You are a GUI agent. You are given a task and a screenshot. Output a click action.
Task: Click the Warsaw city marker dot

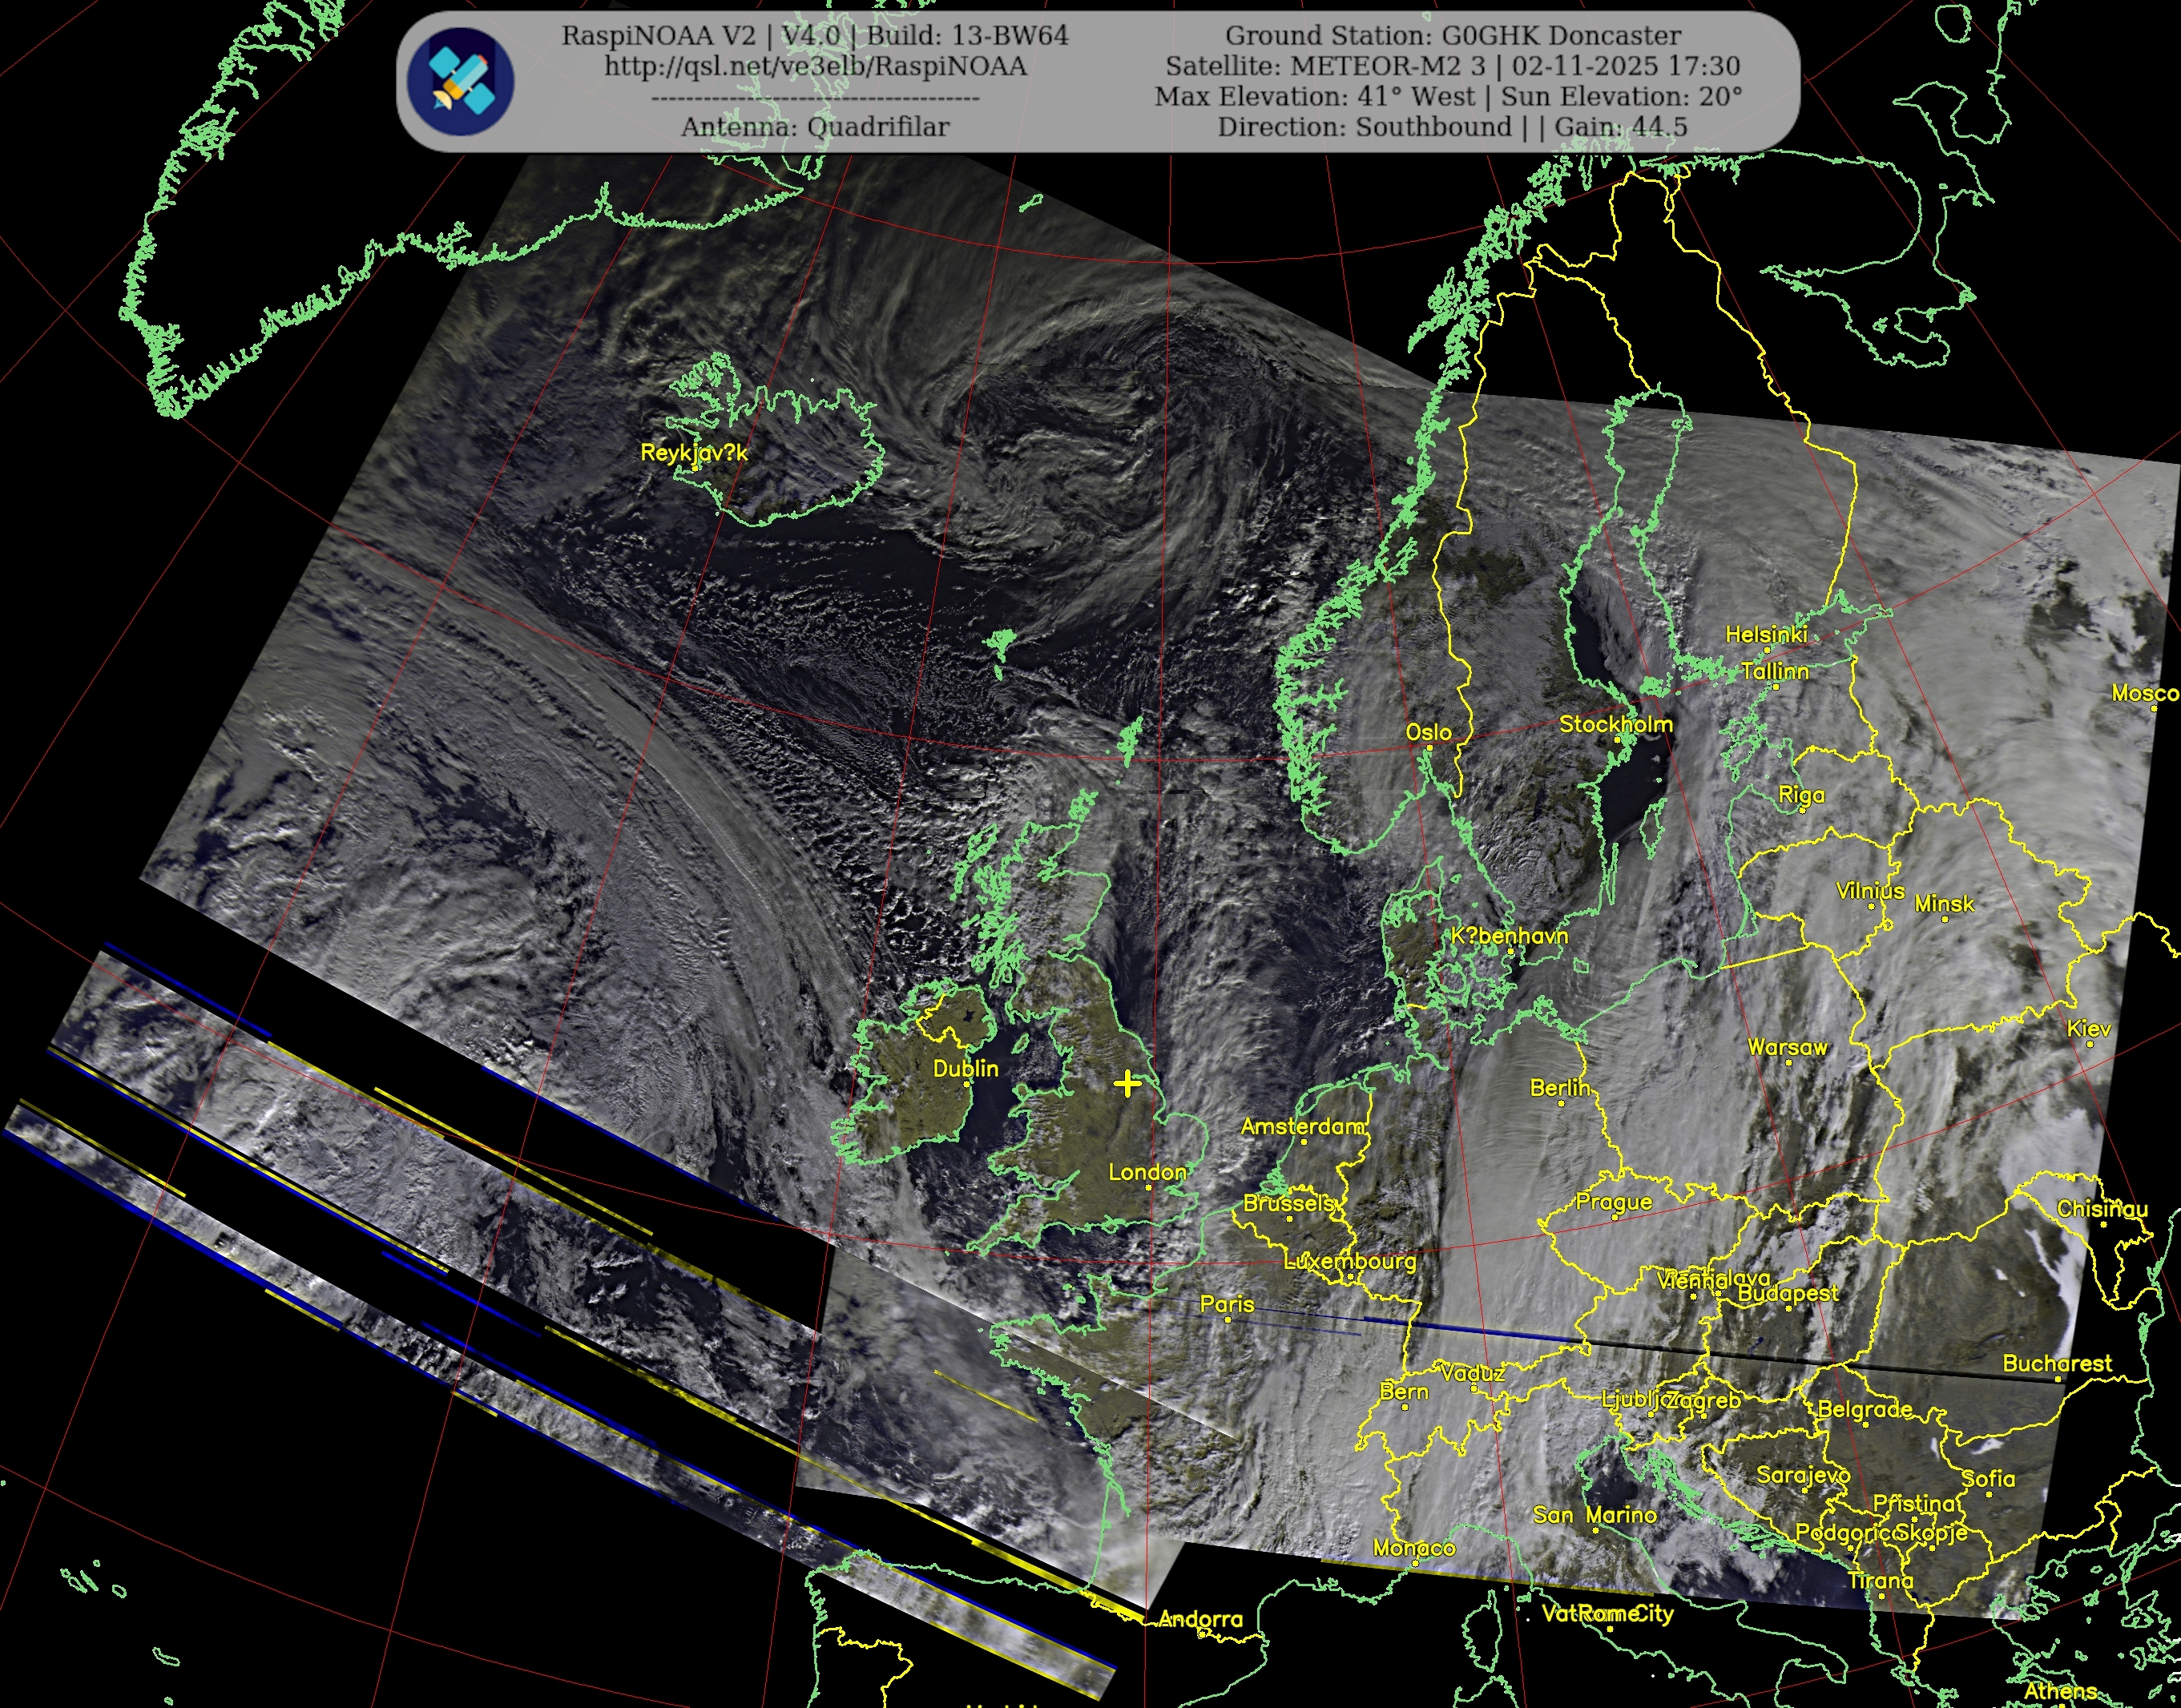coord(1788,1062)
